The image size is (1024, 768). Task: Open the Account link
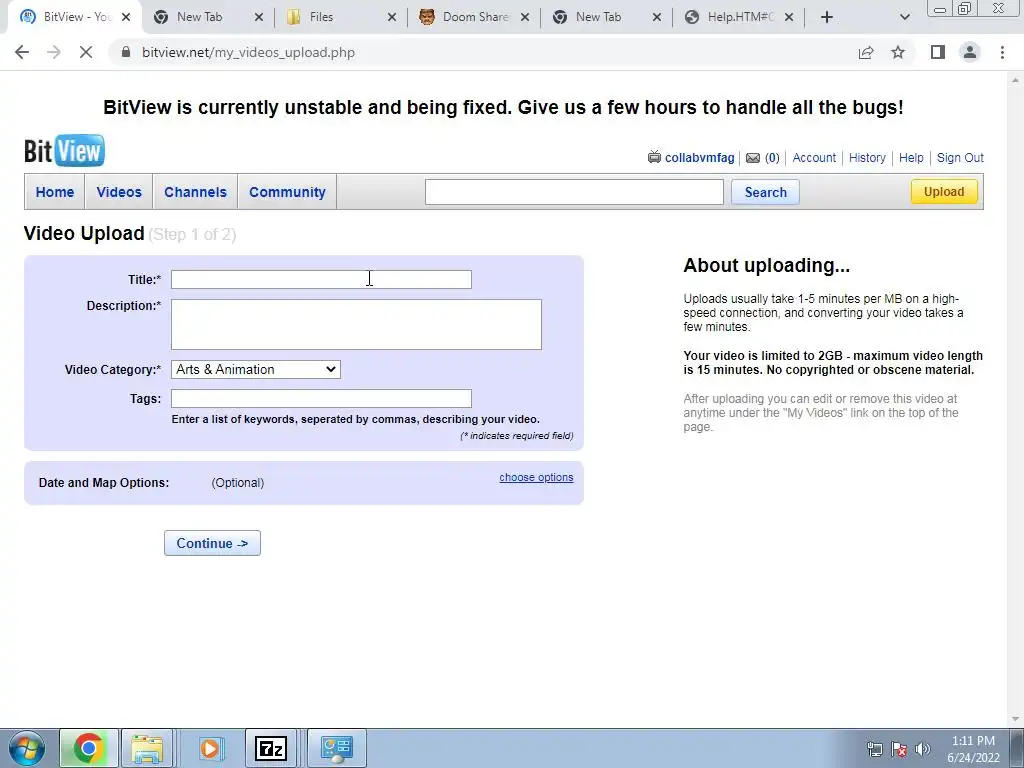(814, 157)
